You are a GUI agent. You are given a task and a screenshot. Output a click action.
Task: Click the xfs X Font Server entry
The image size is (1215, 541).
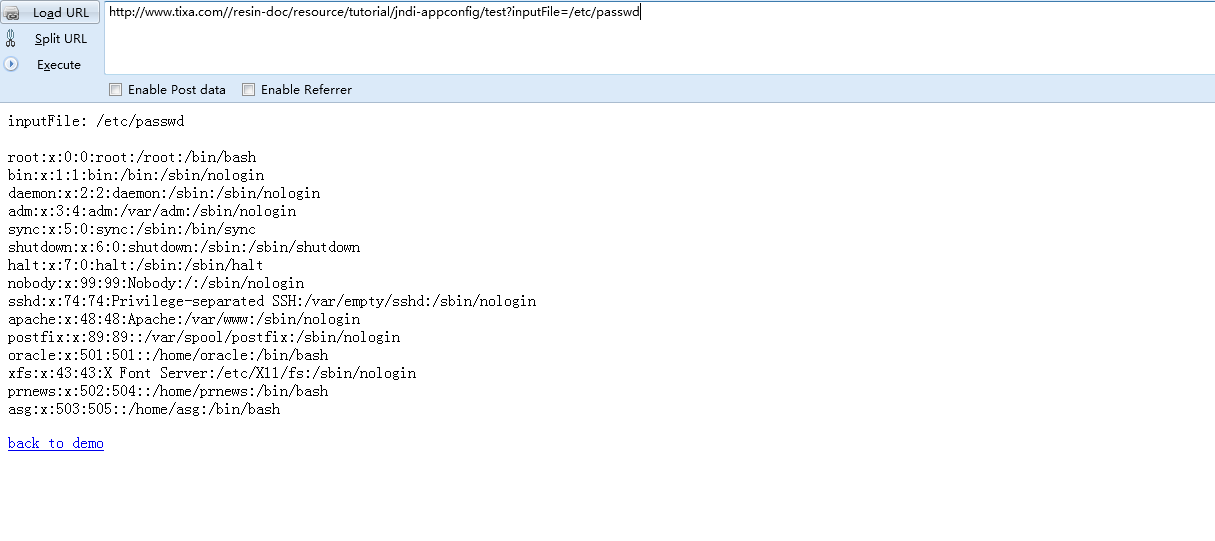pos(212,373)
